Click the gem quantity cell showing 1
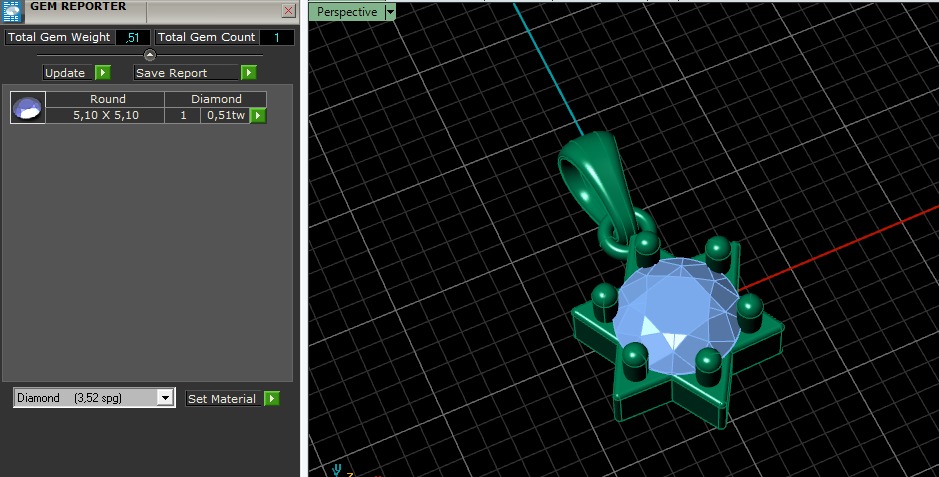Viewport: 939px width, 477px height. (183, 116)
